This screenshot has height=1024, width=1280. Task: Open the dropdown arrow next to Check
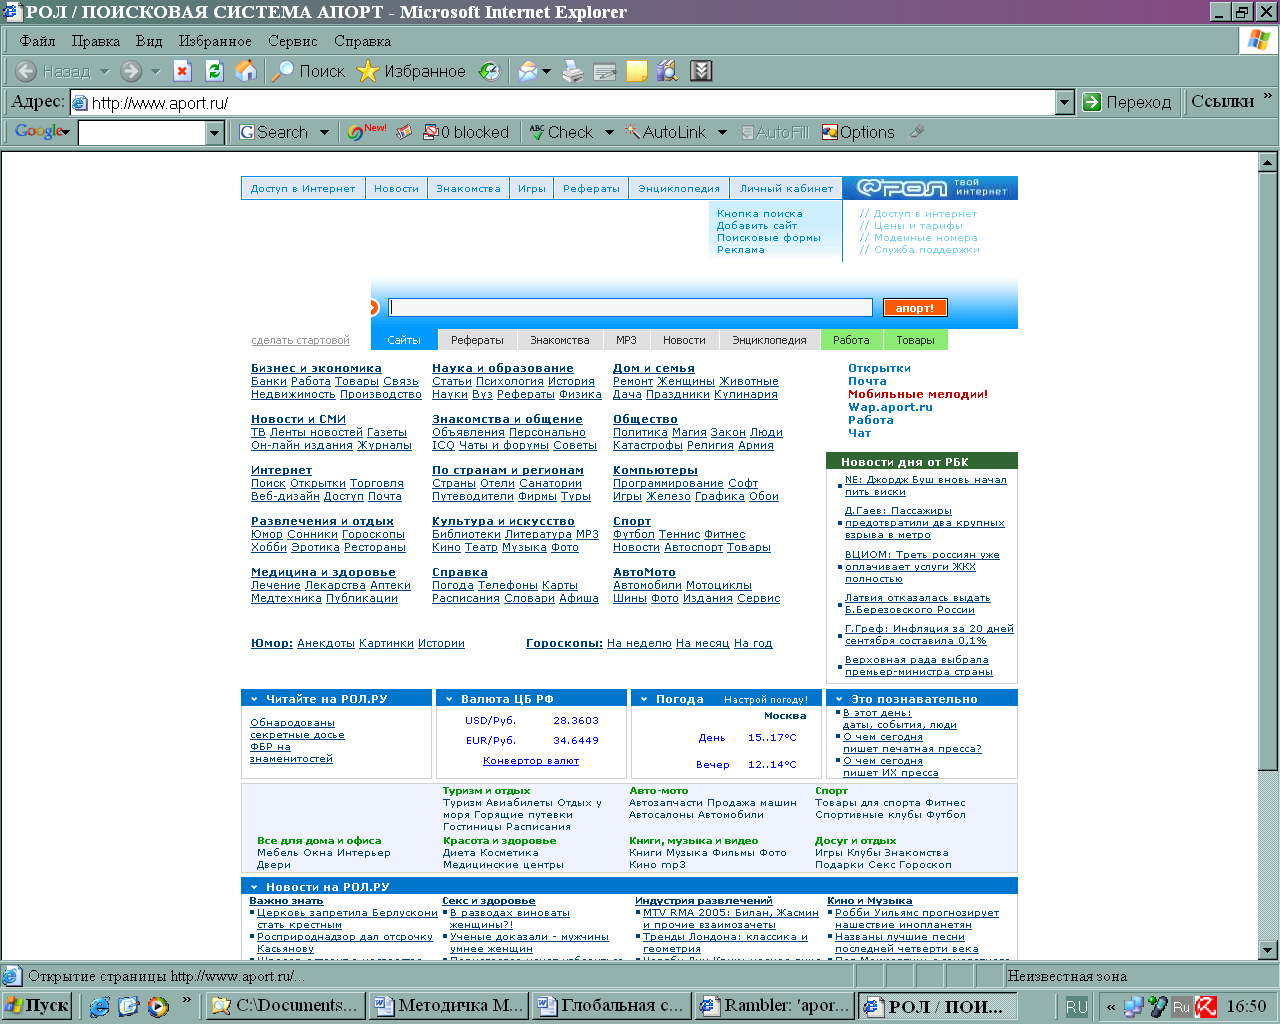[609, 132]
